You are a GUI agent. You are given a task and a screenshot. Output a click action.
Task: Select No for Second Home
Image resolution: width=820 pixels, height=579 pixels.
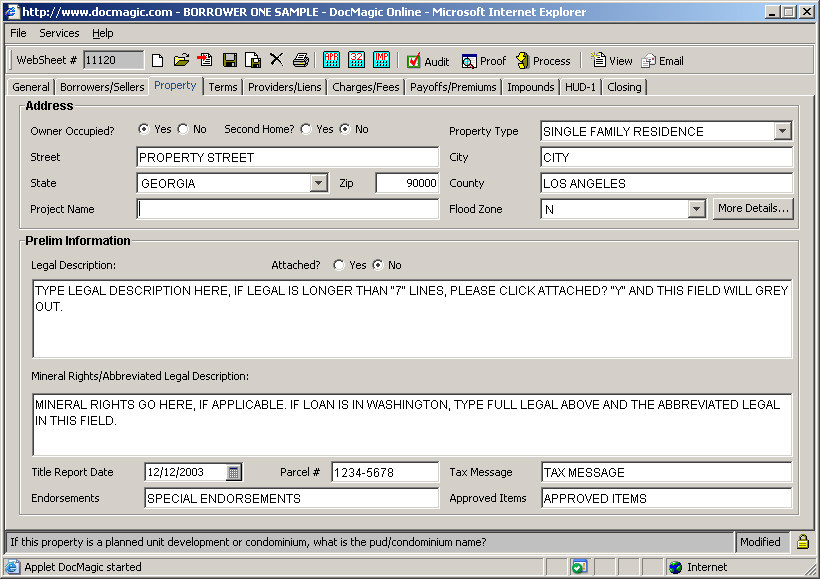[345, 129]
